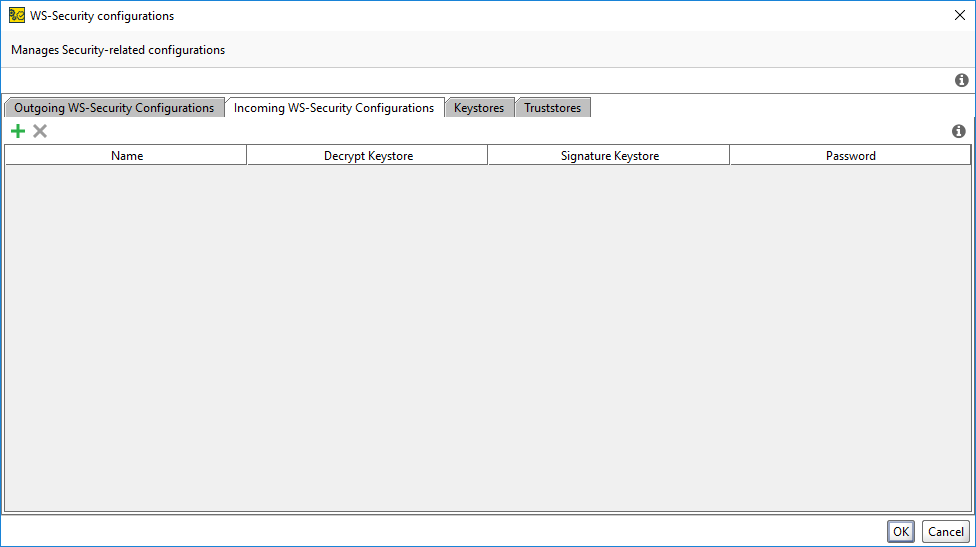Viewport: 976px width, 547px height.
Task: Open the Keystores tab
Action: click(479, 108)
